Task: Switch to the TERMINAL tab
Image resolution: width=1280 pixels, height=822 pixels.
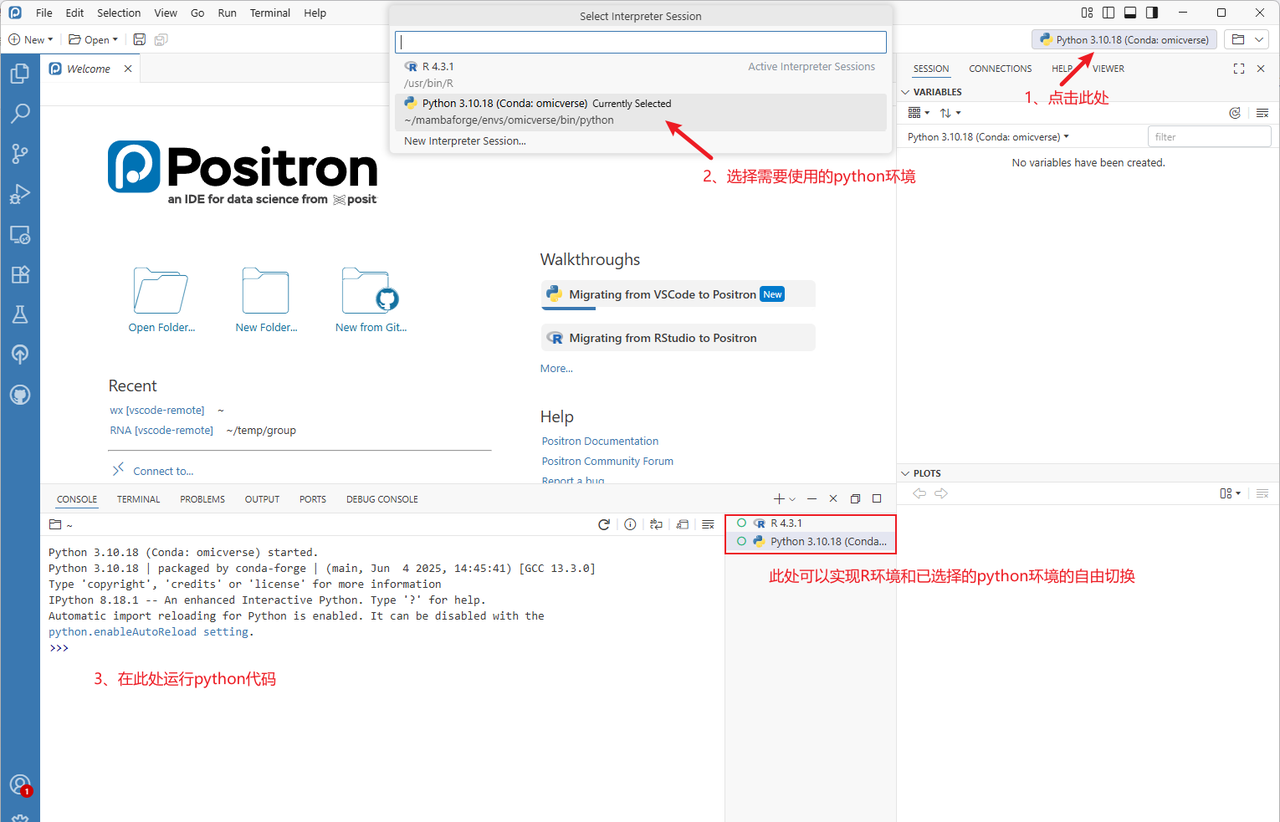Action: pos(138,498)
